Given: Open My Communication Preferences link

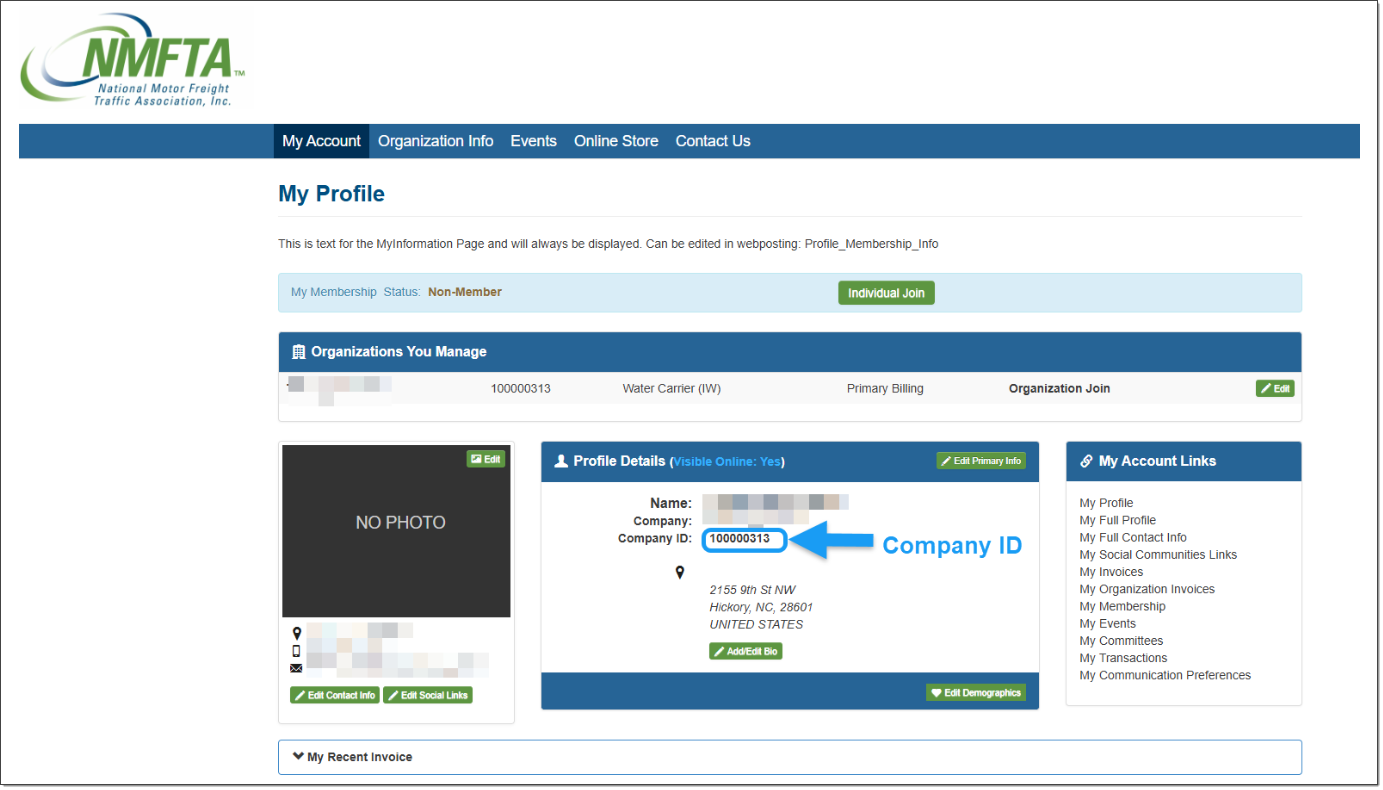Looking at the screenshot, I should tap(1165, 676).
